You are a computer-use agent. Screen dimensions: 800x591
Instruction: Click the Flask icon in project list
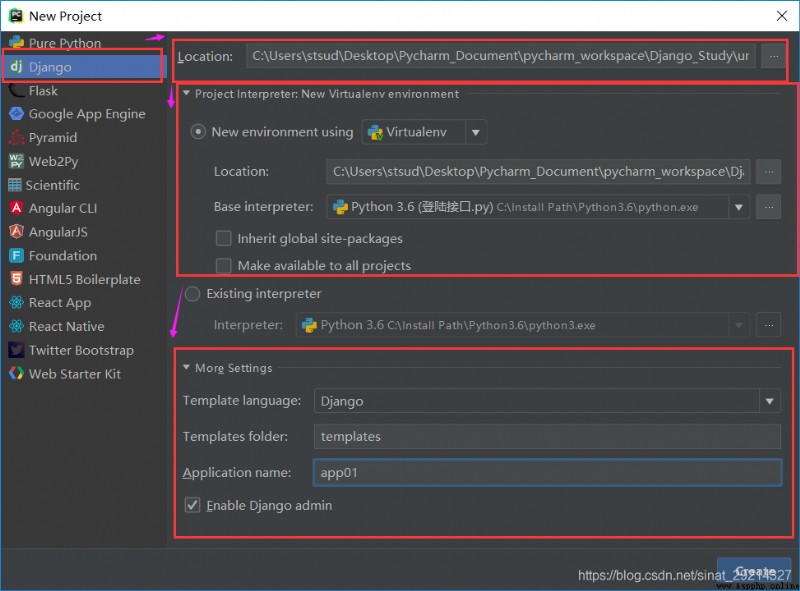point(16,91)
